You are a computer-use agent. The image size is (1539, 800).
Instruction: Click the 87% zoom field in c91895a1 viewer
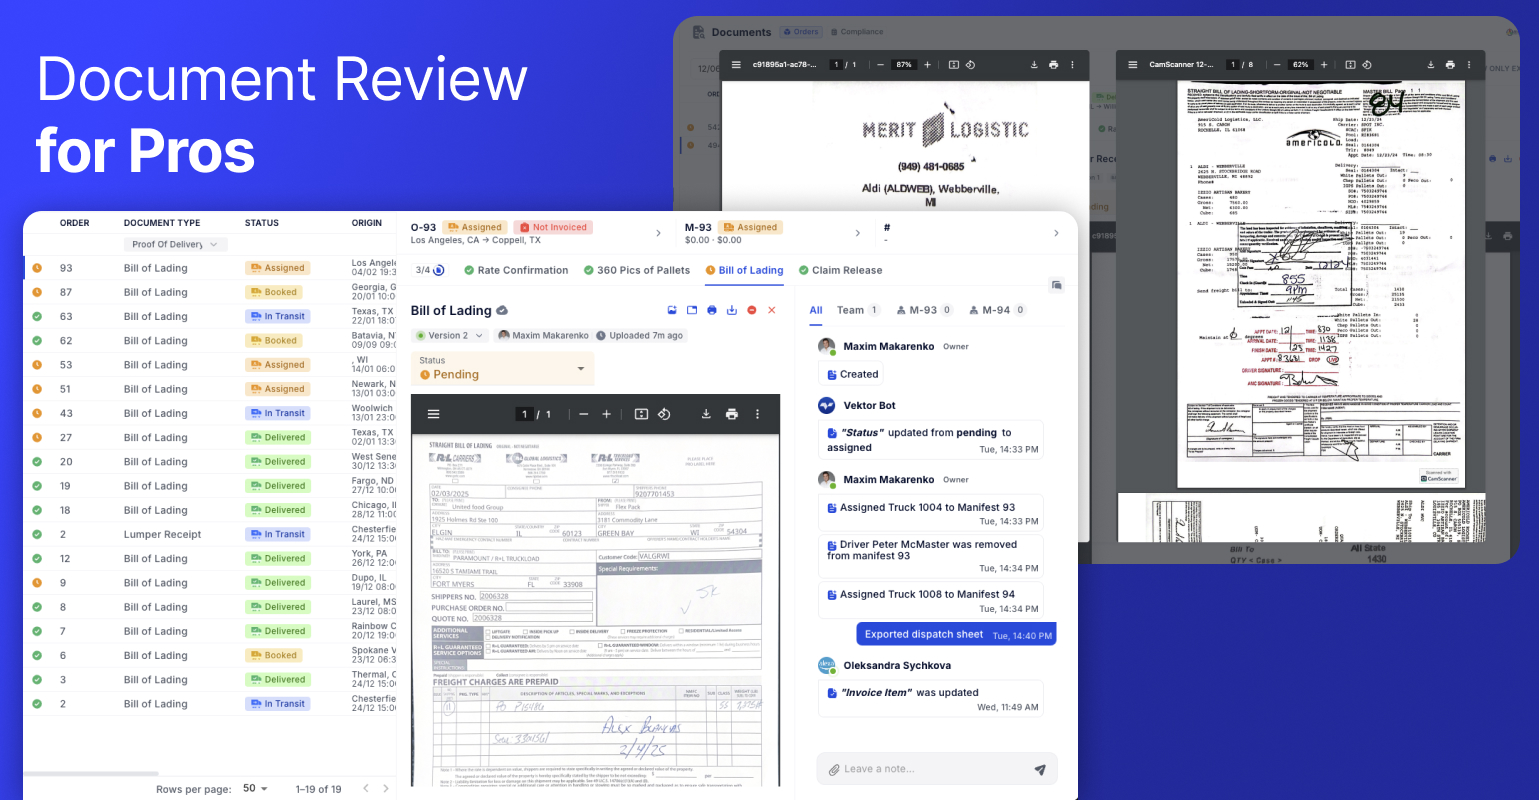(x=903, y=65)
